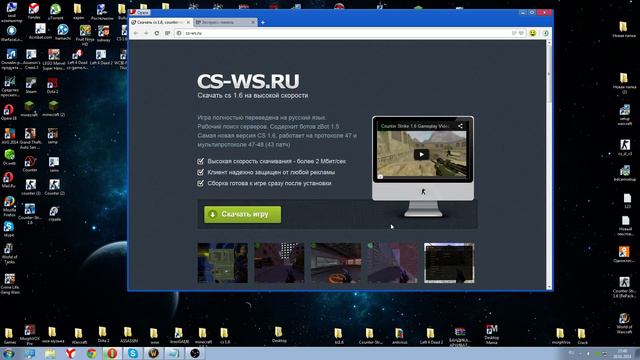640x360 pixels.
Task: Click the CS-WS.RU site logo
Action: point(248,81)
